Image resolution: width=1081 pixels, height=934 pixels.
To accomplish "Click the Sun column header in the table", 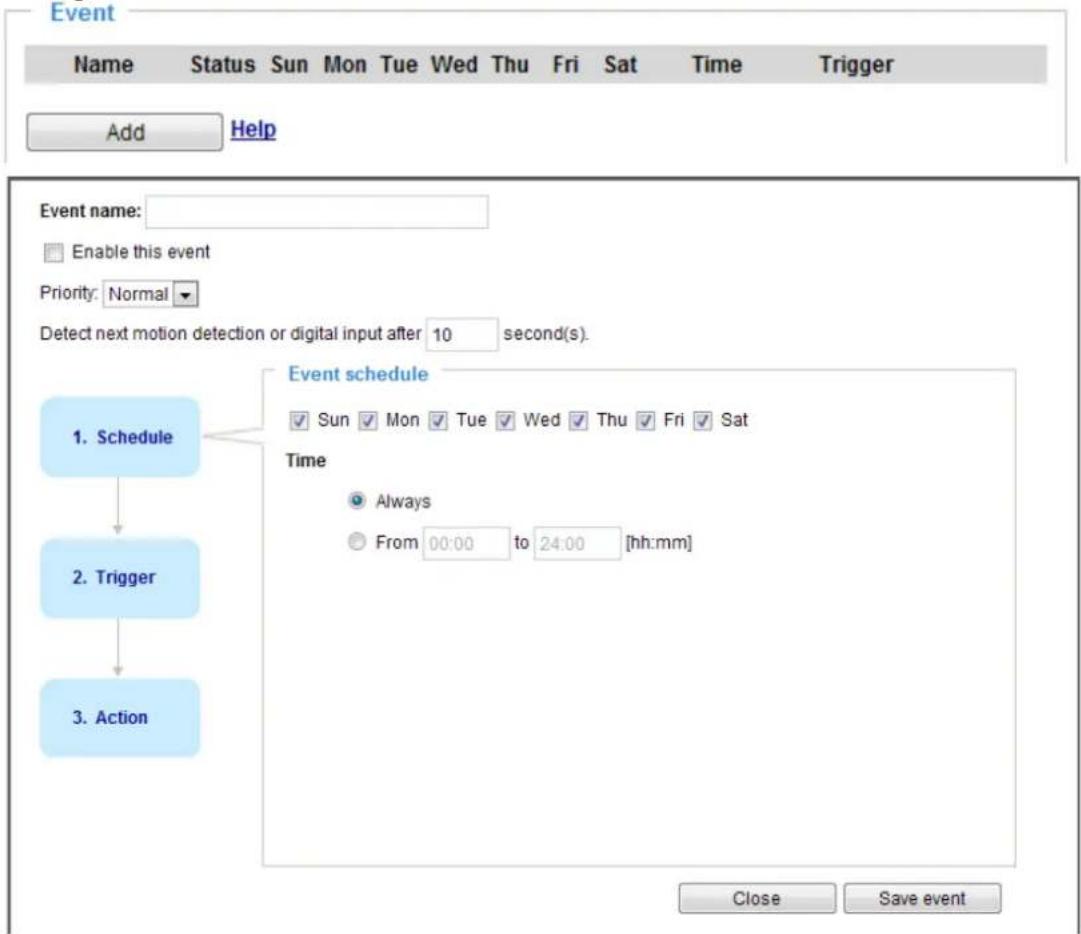I will point(289,65).
